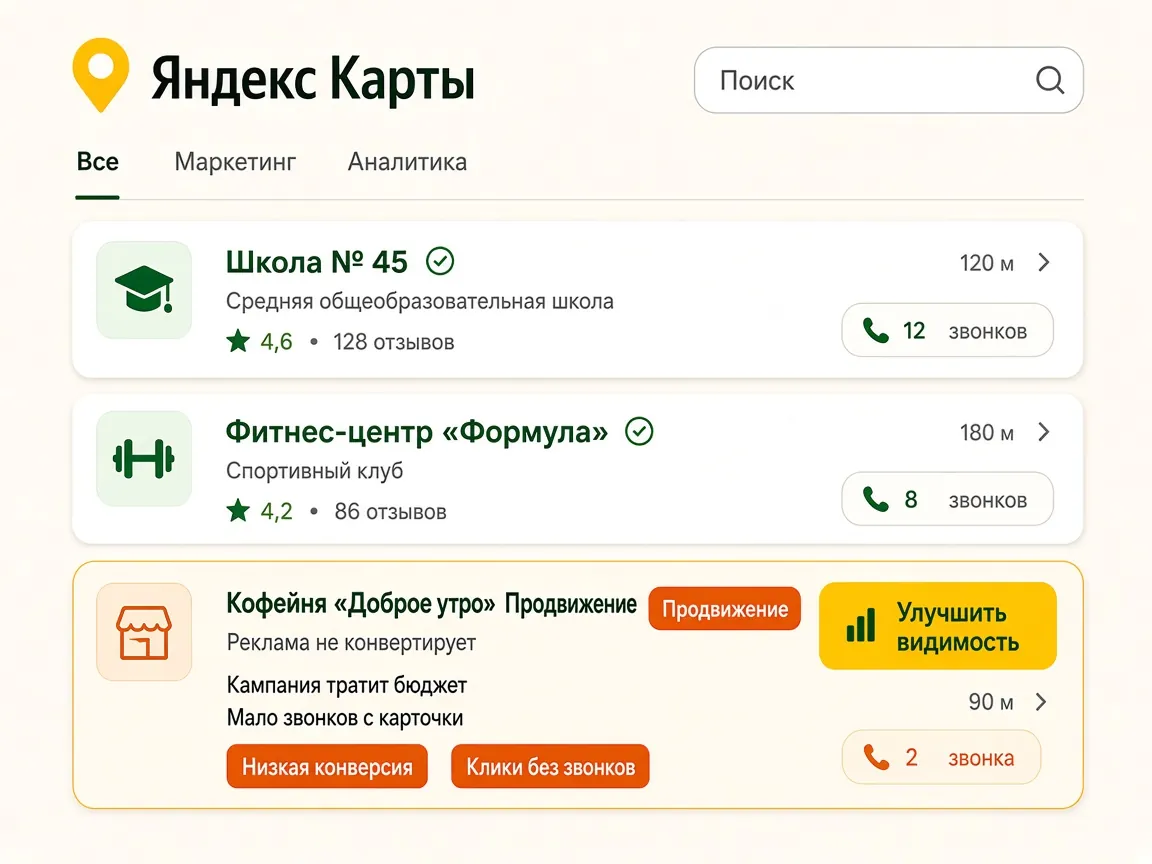Focus the Поиск search field
The image size is (1152, 864).
point(888,80)
